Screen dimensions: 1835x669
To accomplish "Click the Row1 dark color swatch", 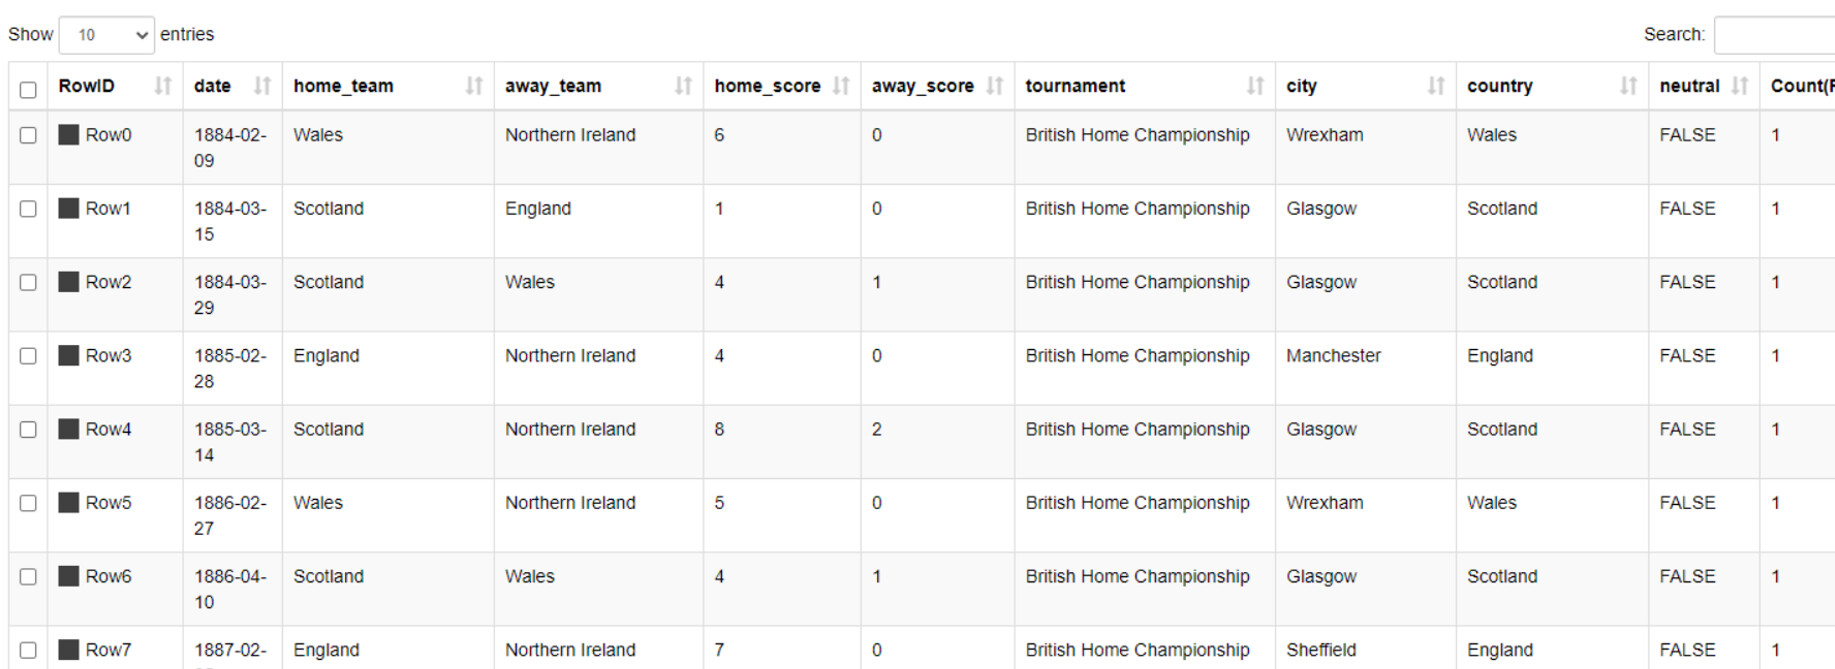I will [x=68, y=208].
